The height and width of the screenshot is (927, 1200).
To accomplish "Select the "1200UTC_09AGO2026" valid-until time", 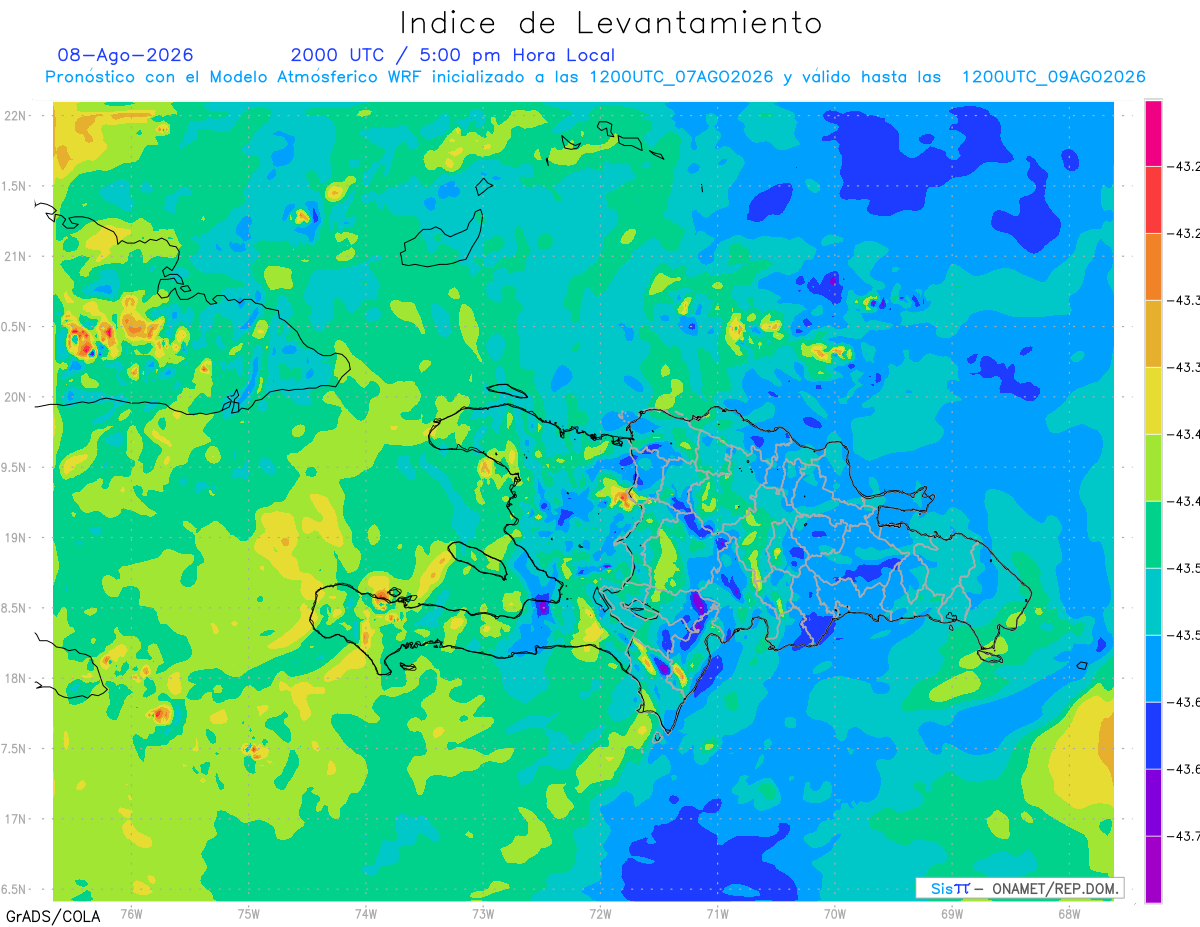I will pyautogui.click(x=1053, y=77).
